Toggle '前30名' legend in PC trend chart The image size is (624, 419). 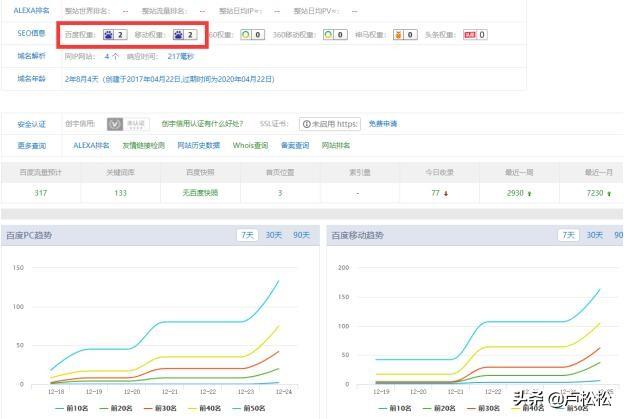click(160, 408)
